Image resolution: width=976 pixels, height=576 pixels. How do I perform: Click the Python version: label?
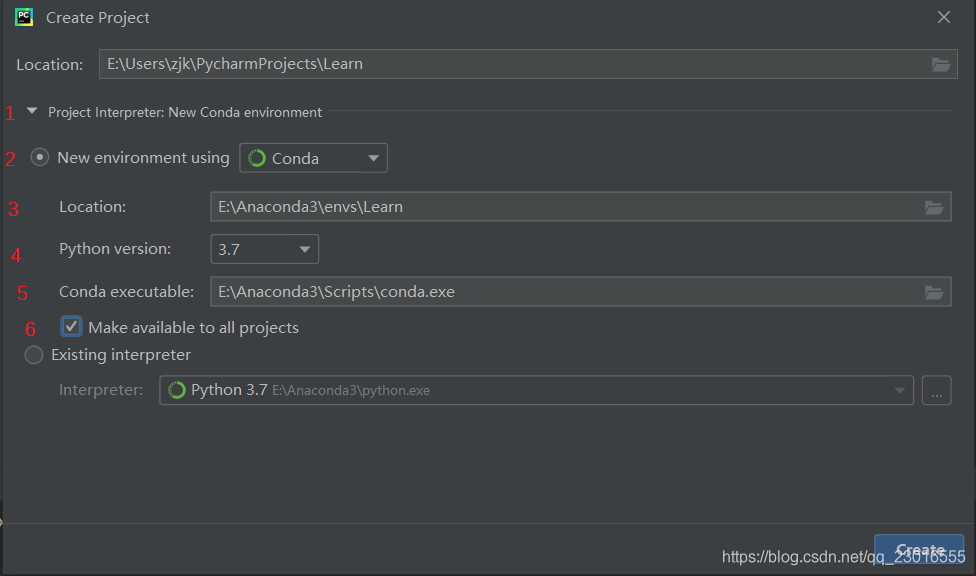coord(115,249)
